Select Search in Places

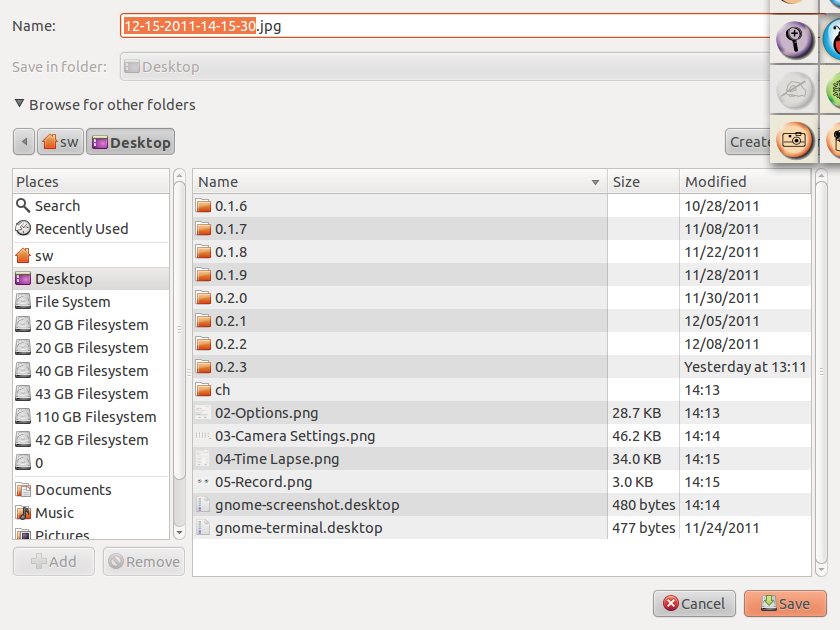pyautogui.click(x=91, y=206)
